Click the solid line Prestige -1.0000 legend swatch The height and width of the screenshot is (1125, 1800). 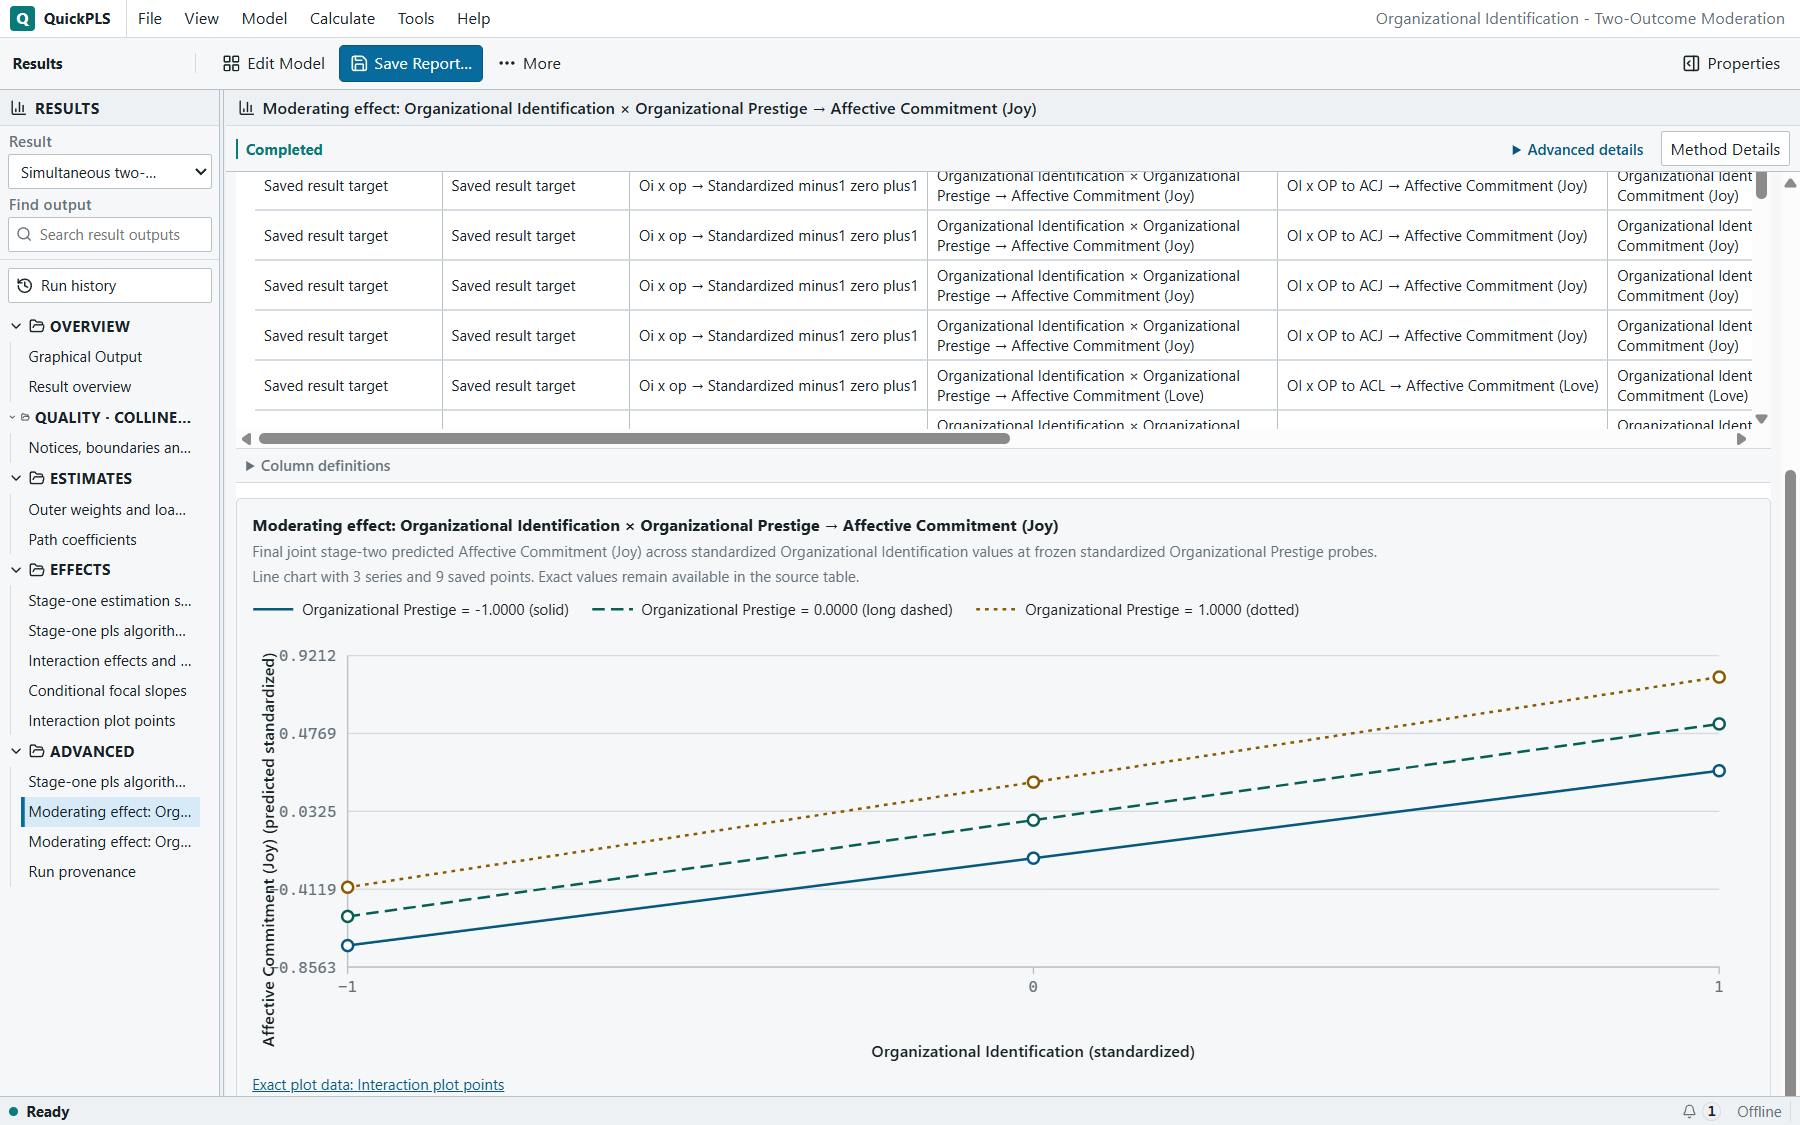point(273,609)
